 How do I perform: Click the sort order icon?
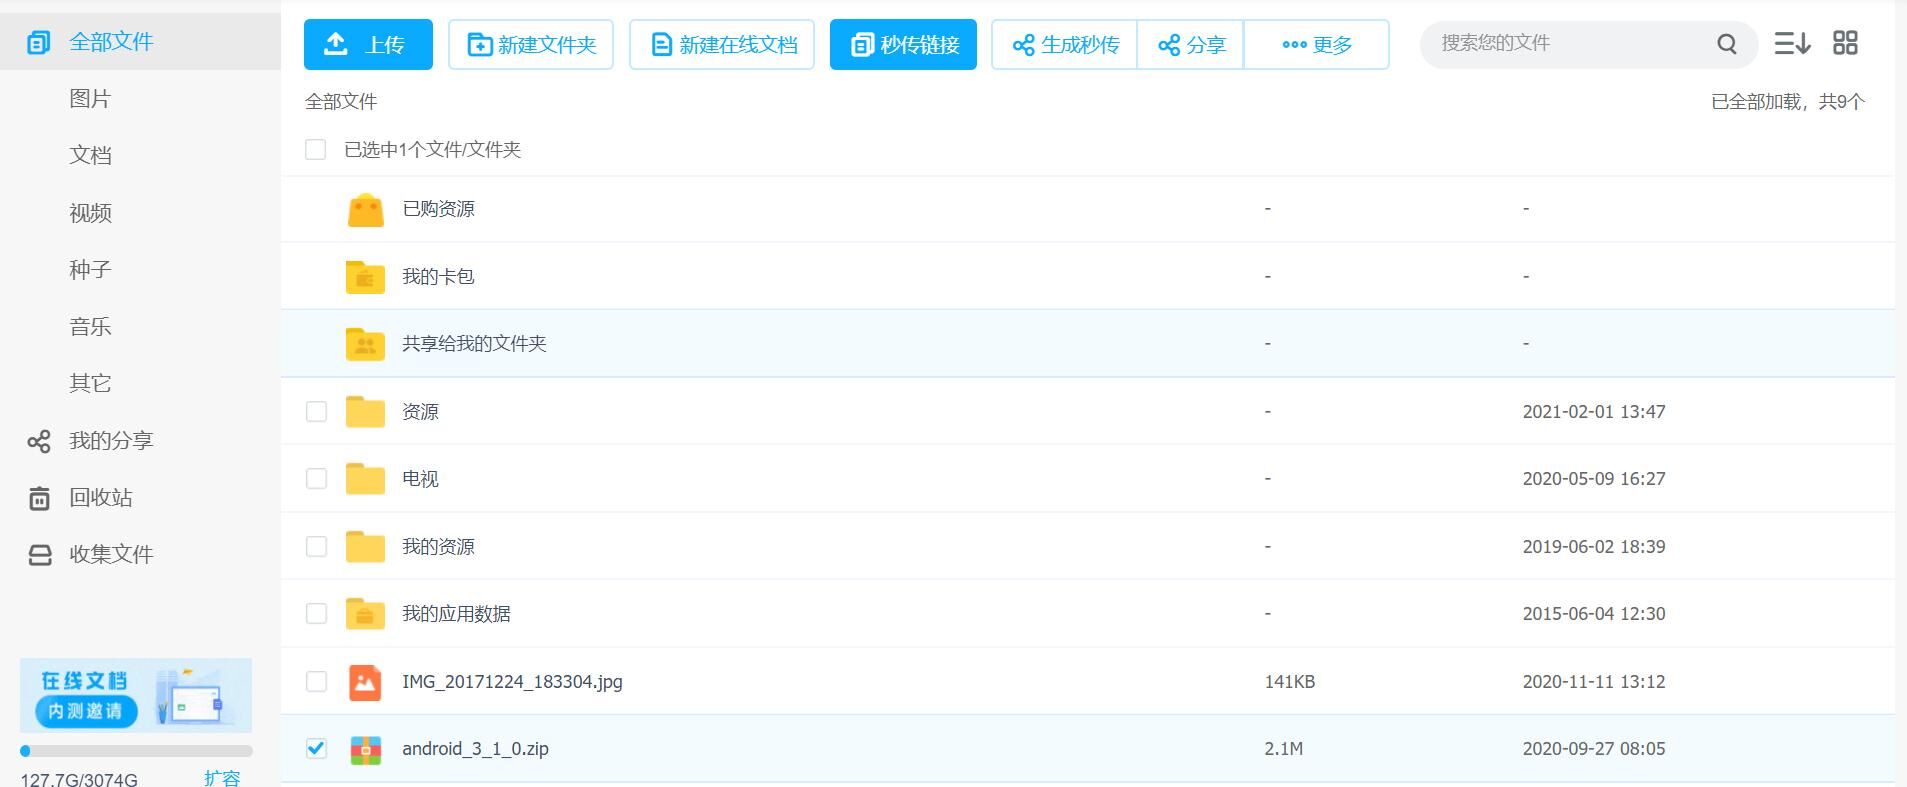[x=1791, y=43]
